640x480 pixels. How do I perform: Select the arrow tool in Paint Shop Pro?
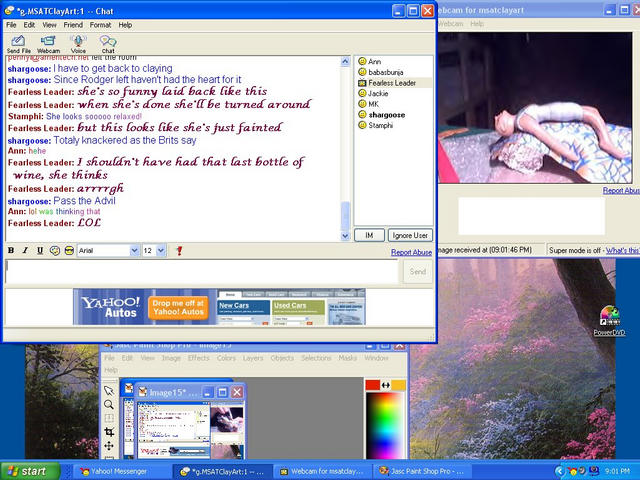(109, 391)
